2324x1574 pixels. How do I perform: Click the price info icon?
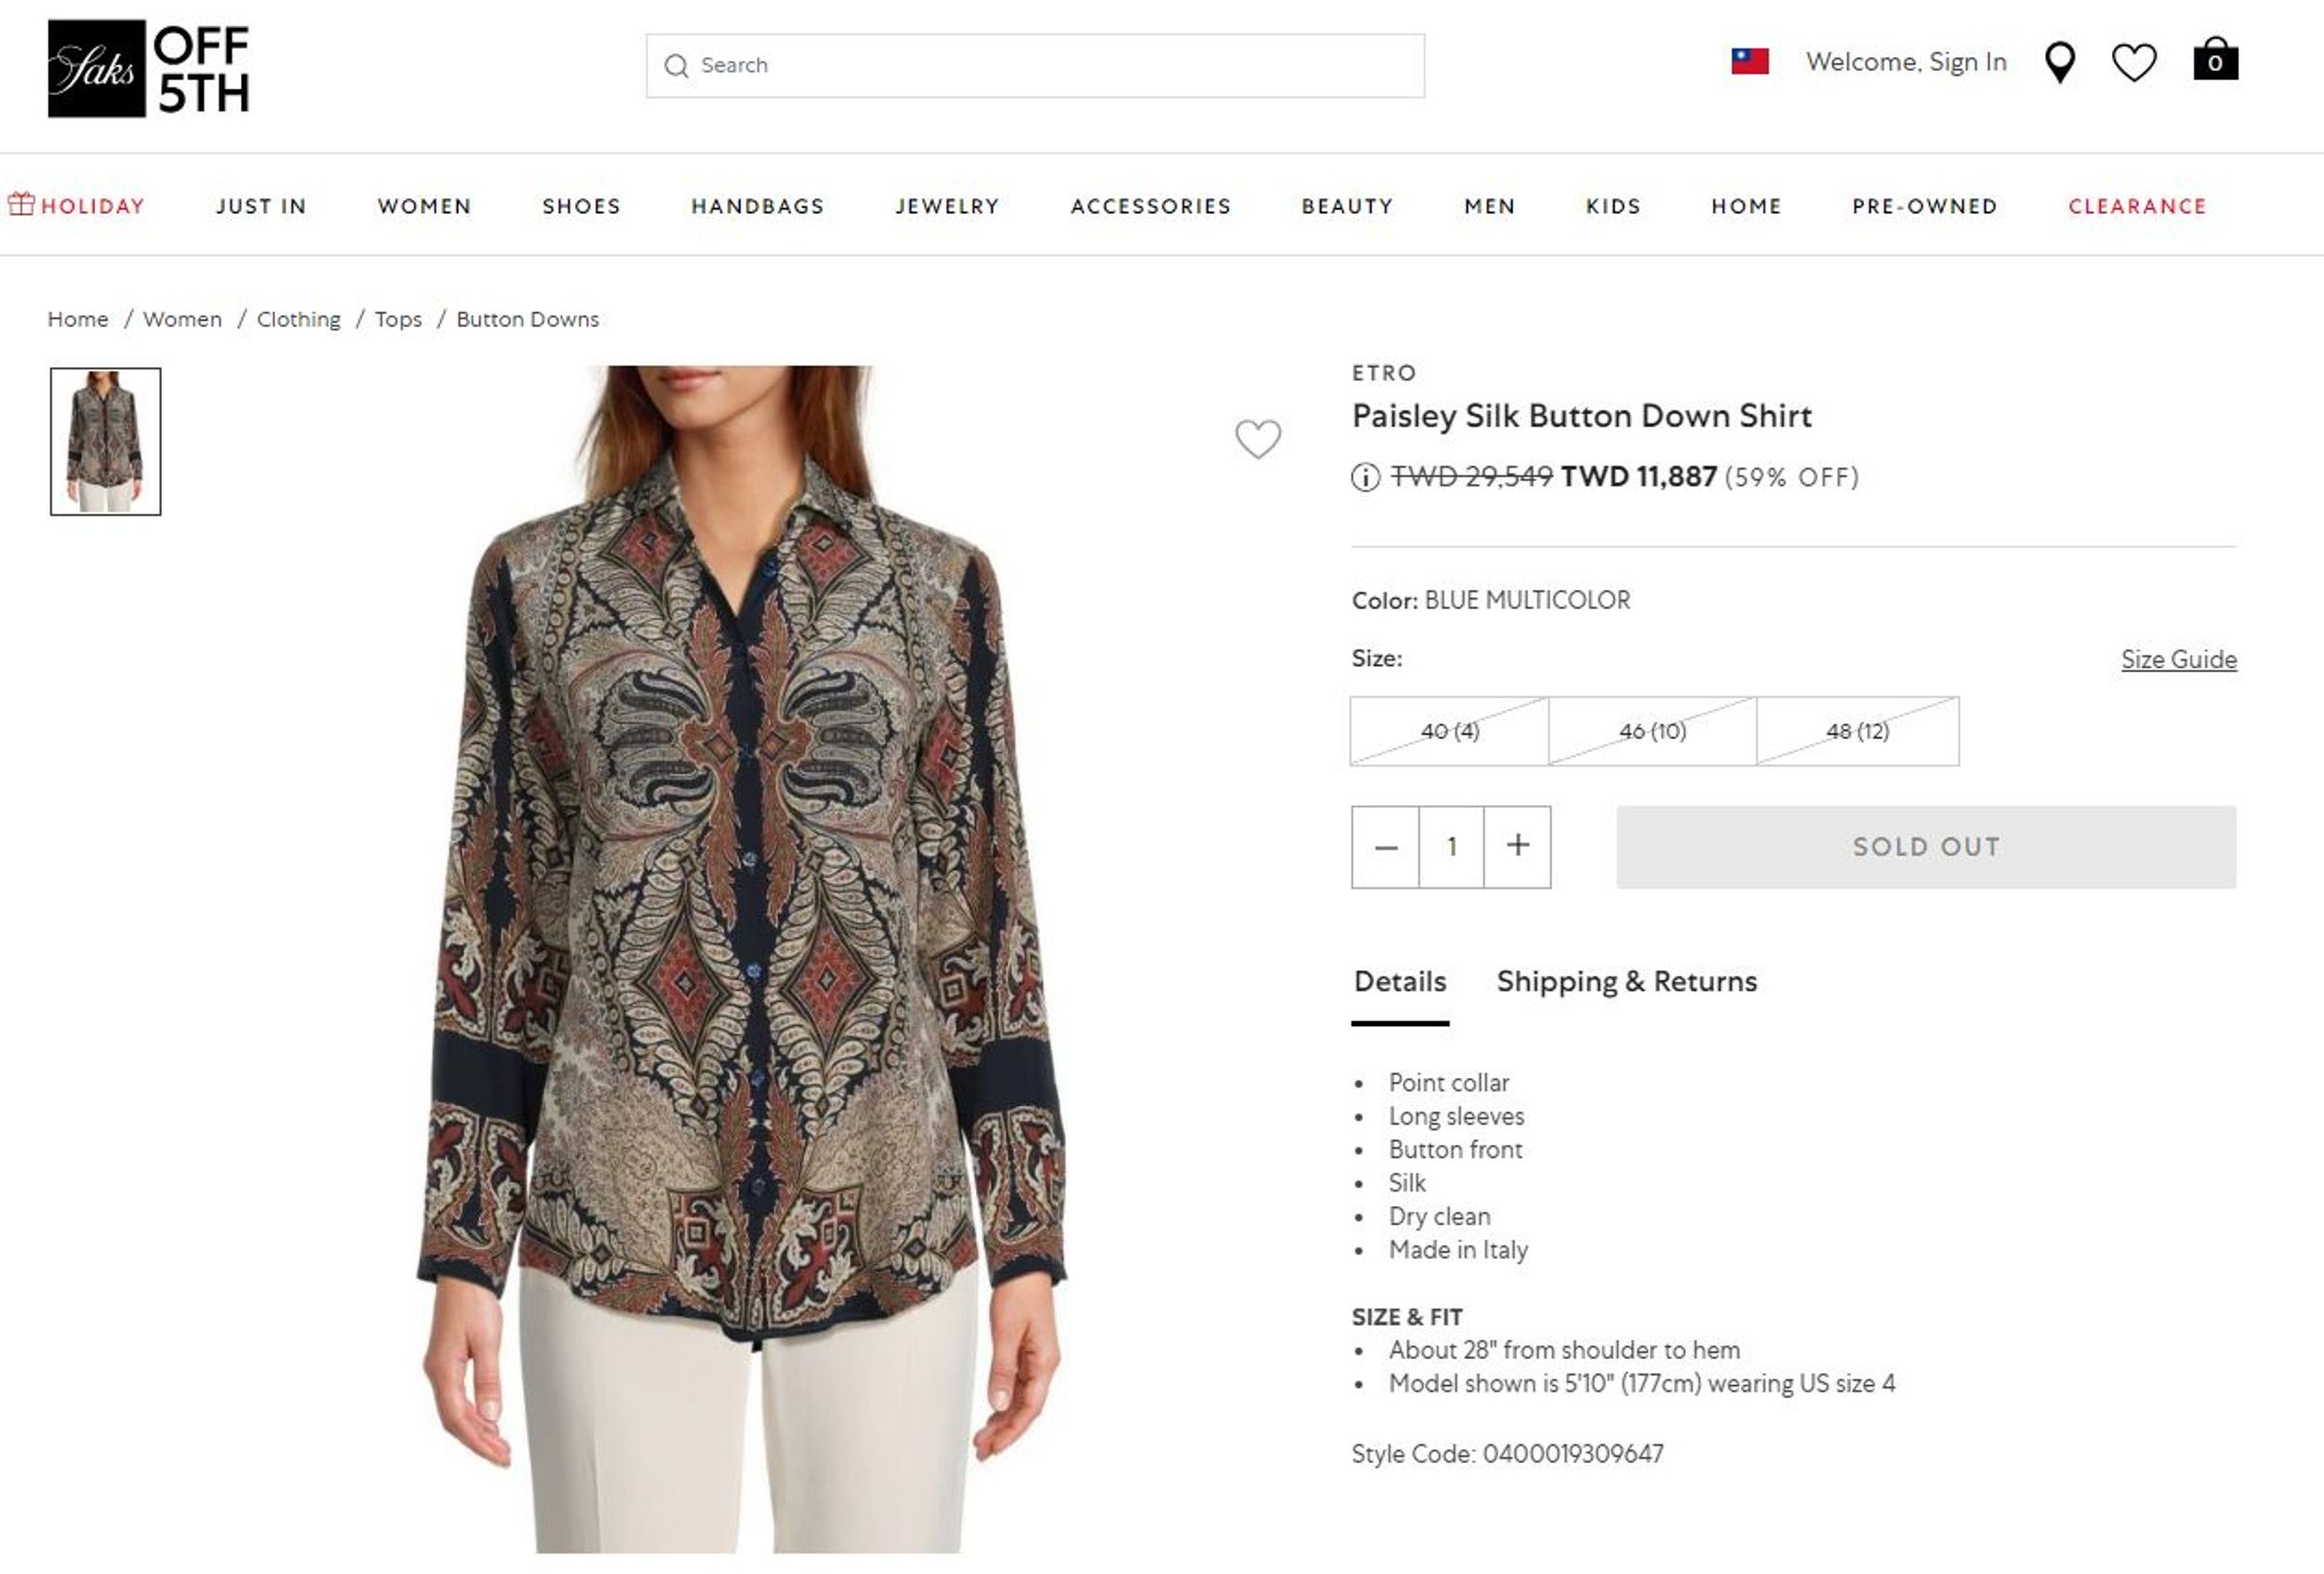1365,477
